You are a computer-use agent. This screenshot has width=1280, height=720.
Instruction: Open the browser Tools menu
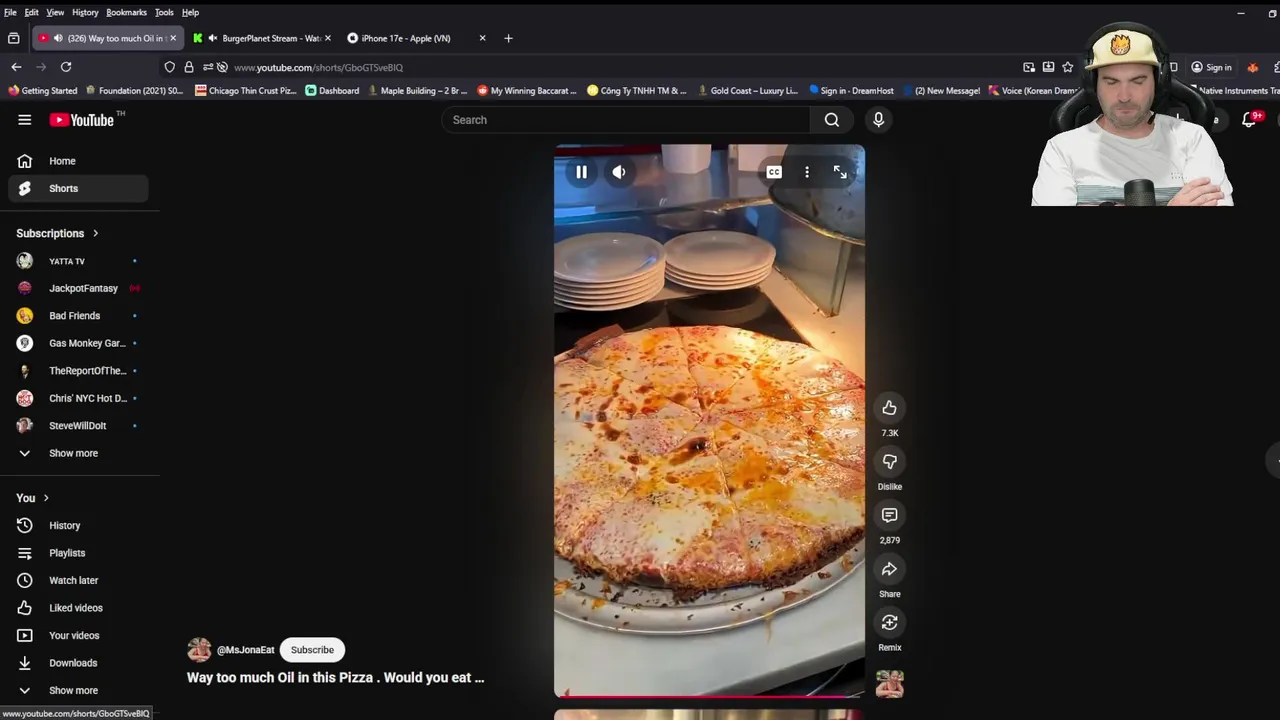click(x=164, y=12)
